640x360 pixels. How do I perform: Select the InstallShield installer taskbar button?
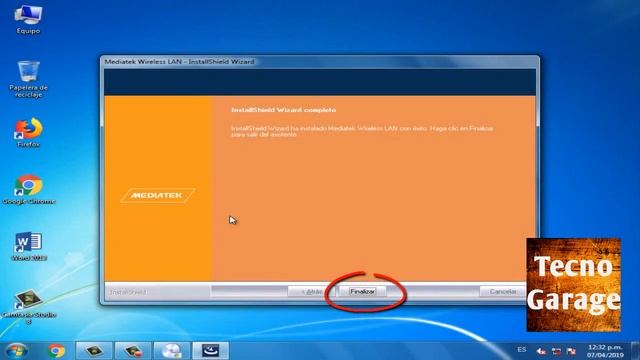click(211, 351)
